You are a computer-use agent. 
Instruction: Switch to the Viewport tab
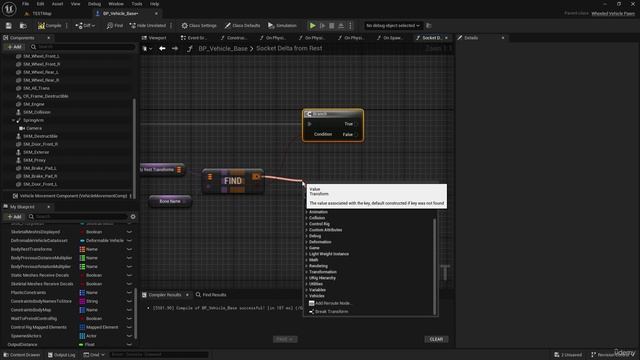coord(154,38)
